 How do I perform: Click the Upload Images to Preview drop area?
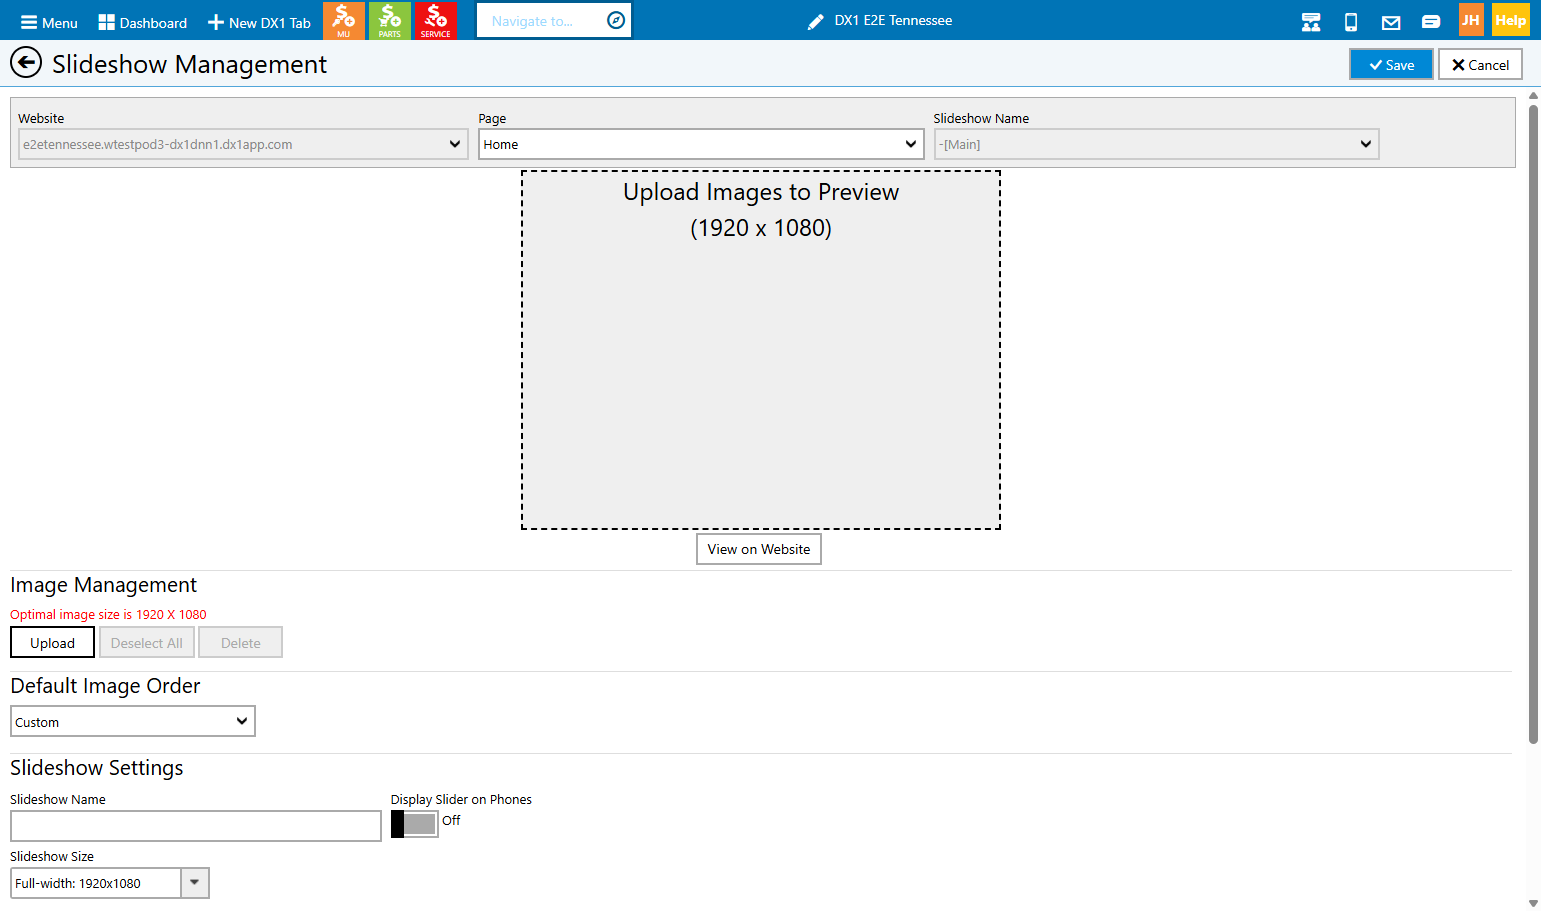(761, 350)
